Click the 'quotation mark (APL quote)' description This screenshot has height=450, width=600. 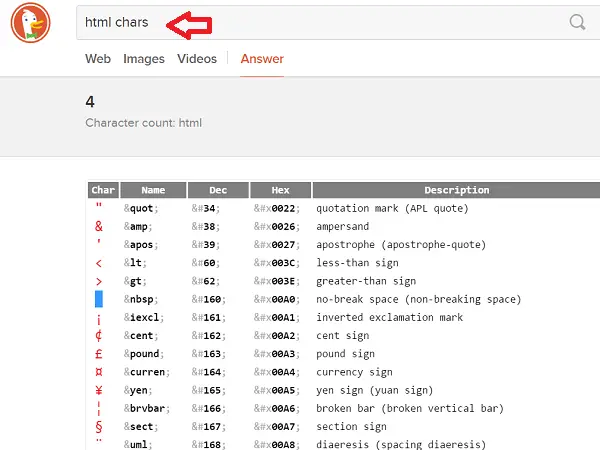392,209
